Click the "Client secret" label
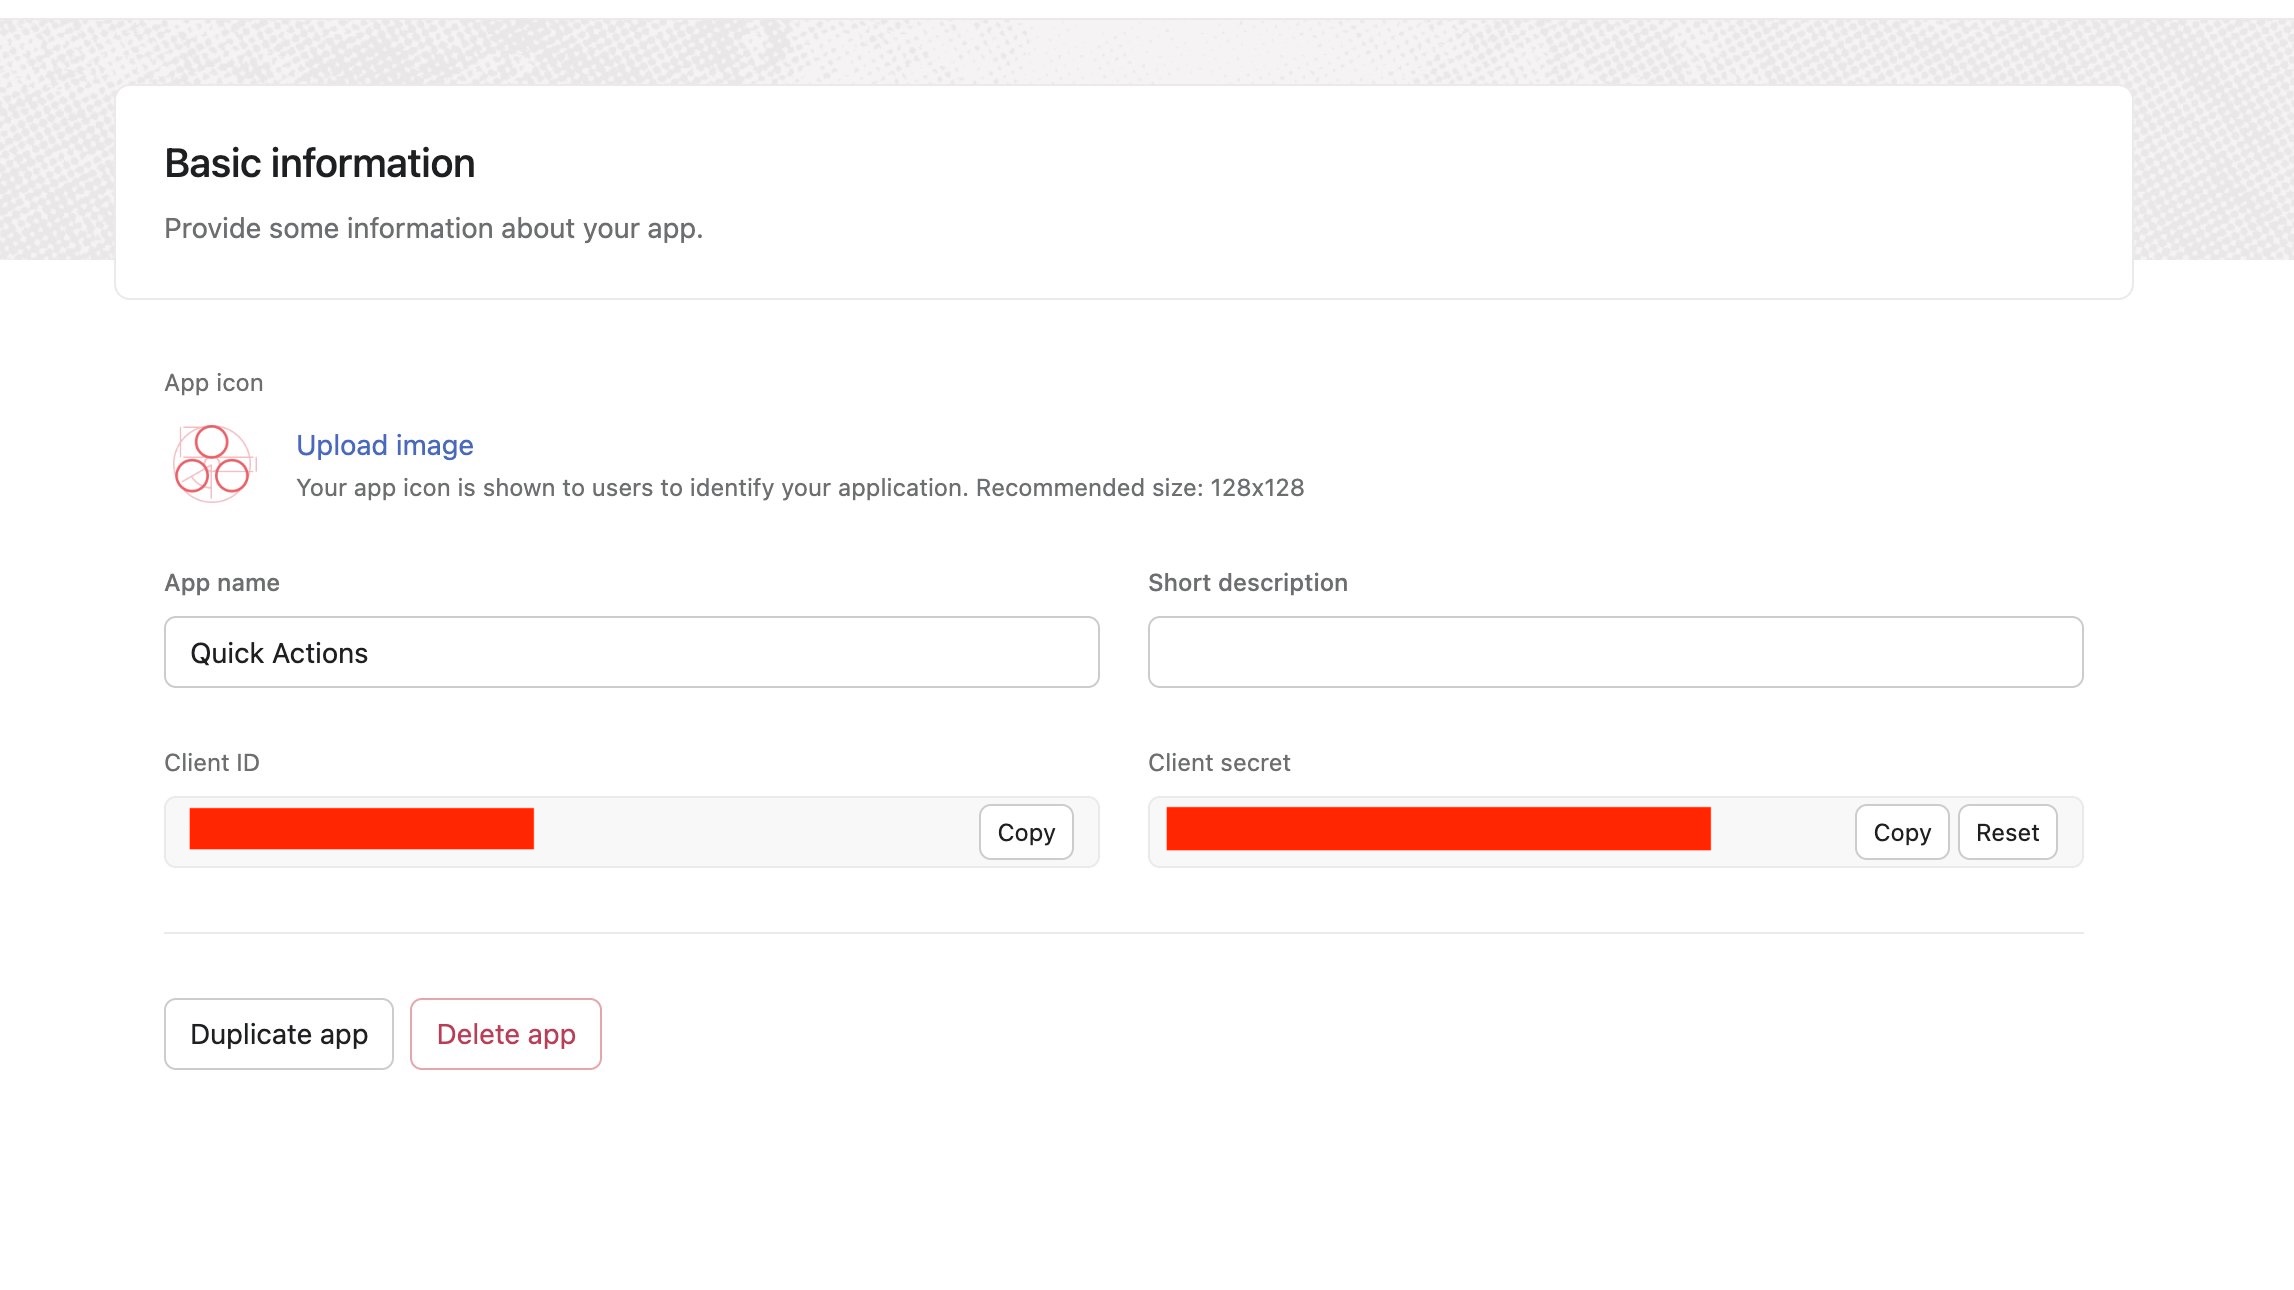 pos(1219,762)
